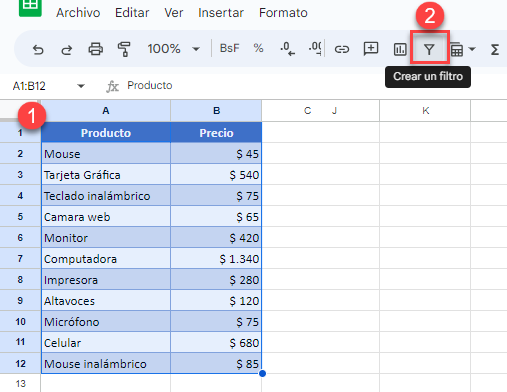Select column B header
The image size is (507, 392).
(x=216, y=111)
